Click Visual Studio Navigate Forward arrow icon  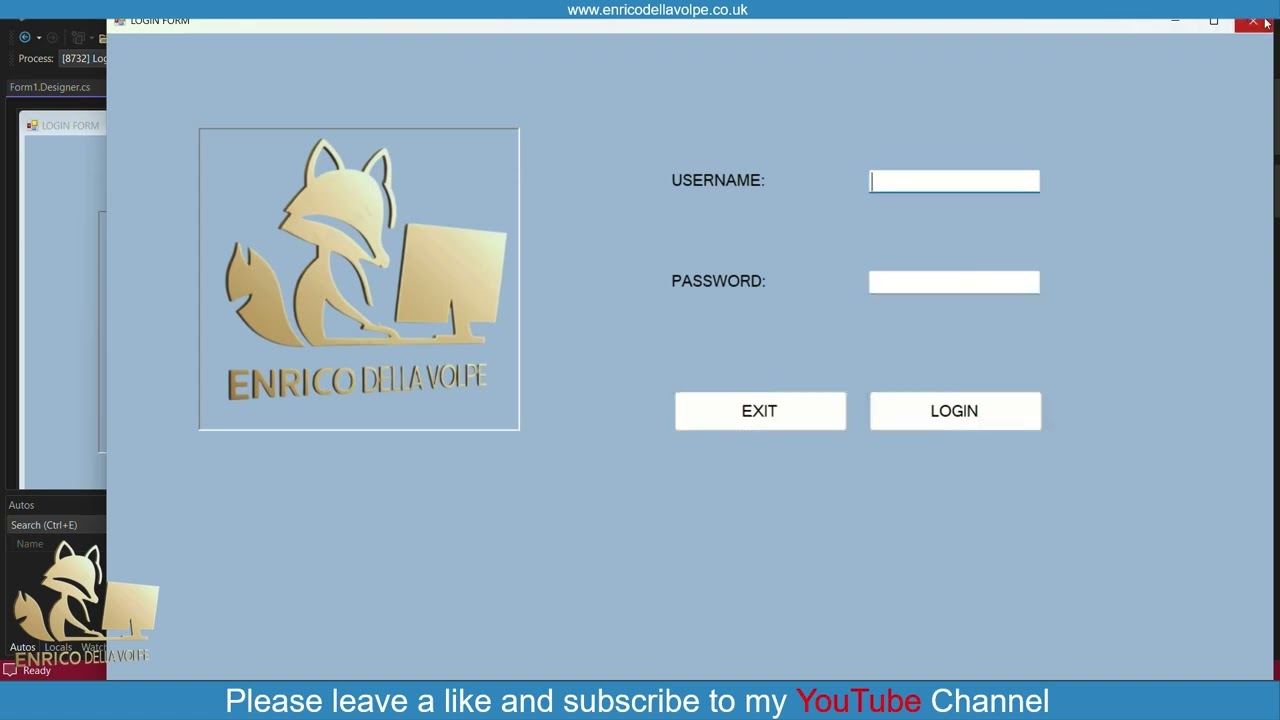pyautogui.click(x=53, y=38)
